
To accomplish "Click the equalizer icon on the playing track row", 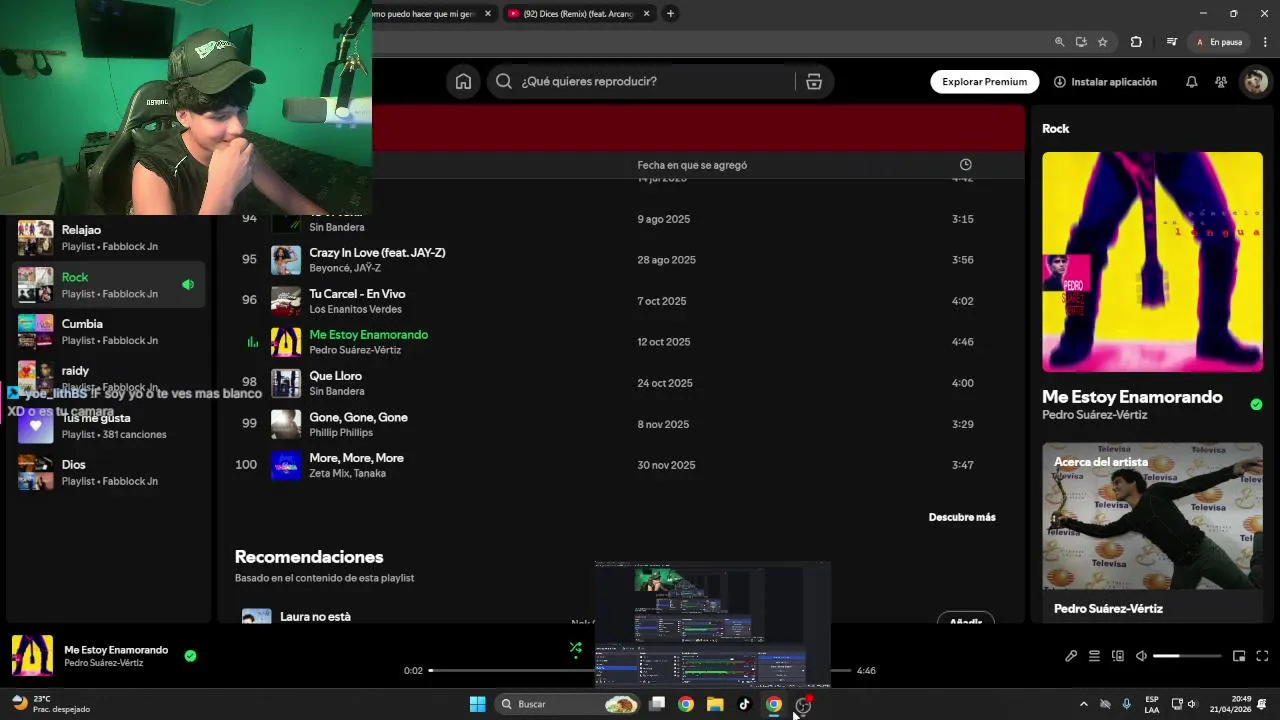I will point(252,342).
